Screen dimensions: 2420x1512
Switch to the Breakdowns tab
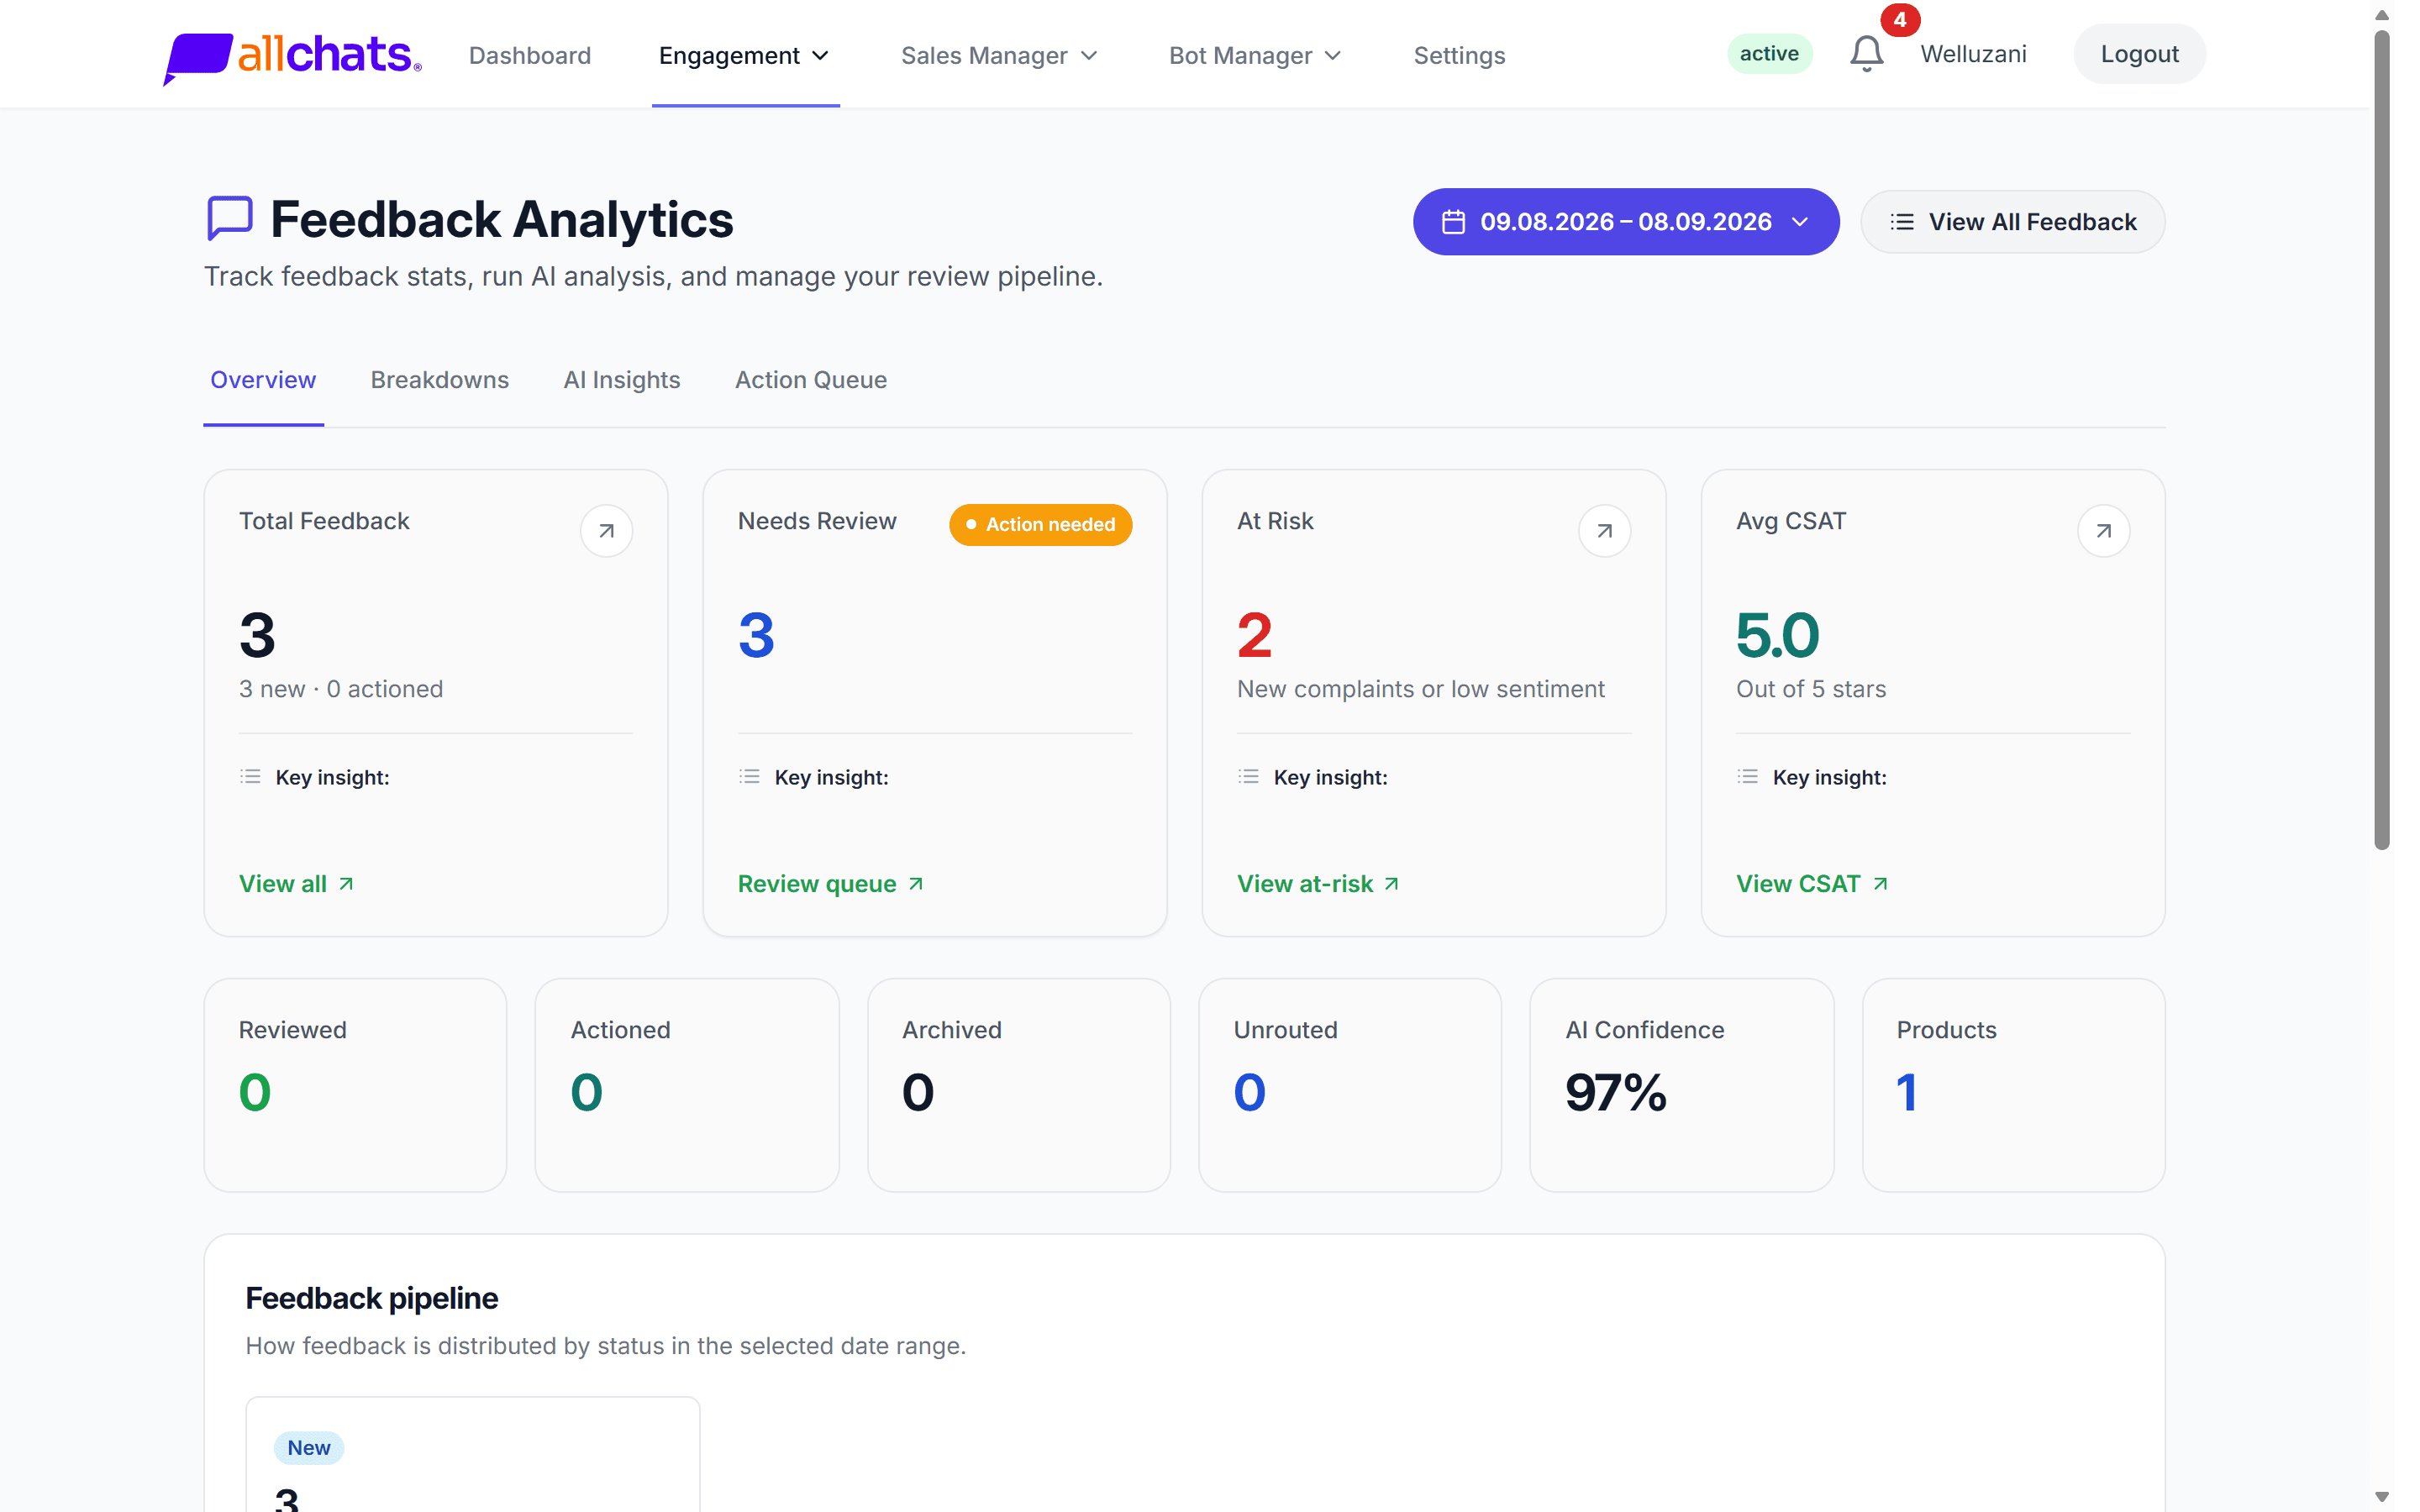click(440, 380)
